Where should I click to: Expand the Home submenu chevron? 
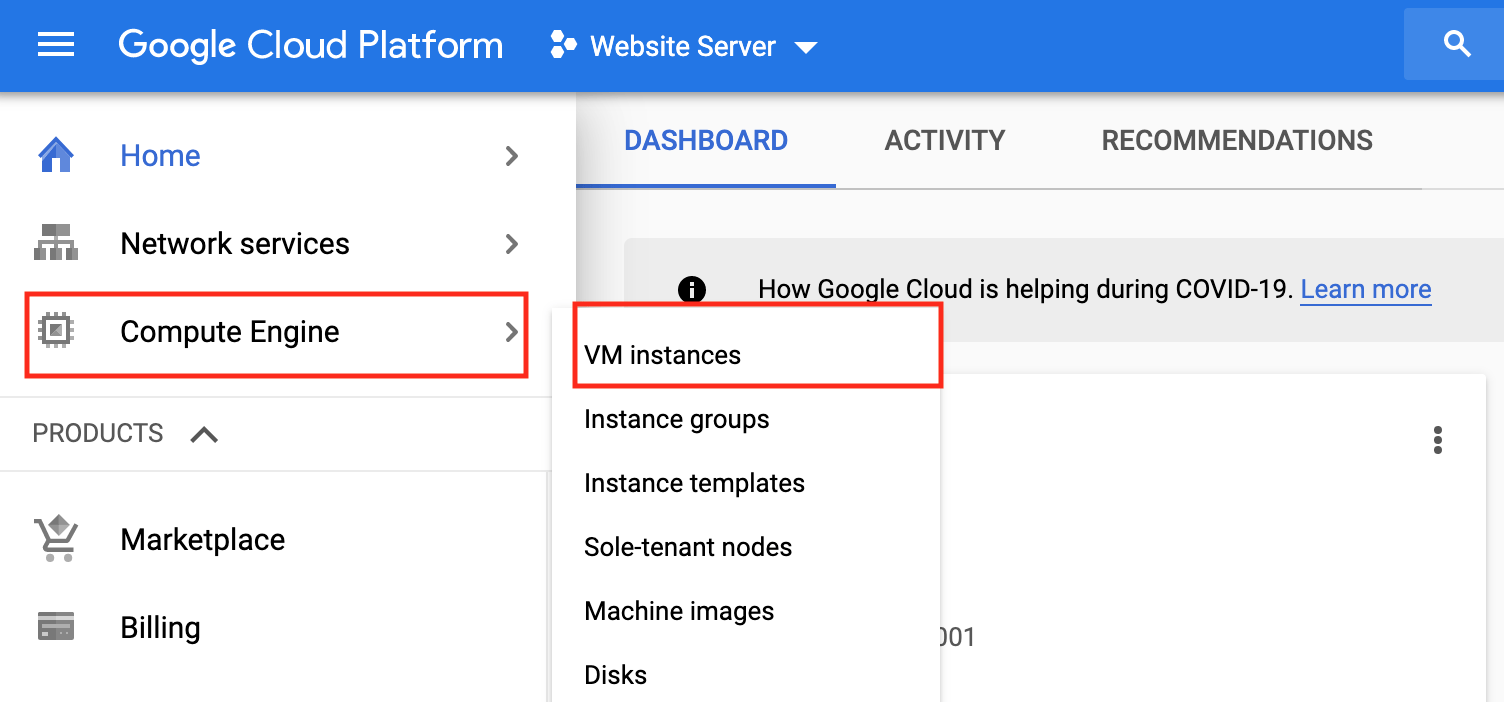click(512, 156)
